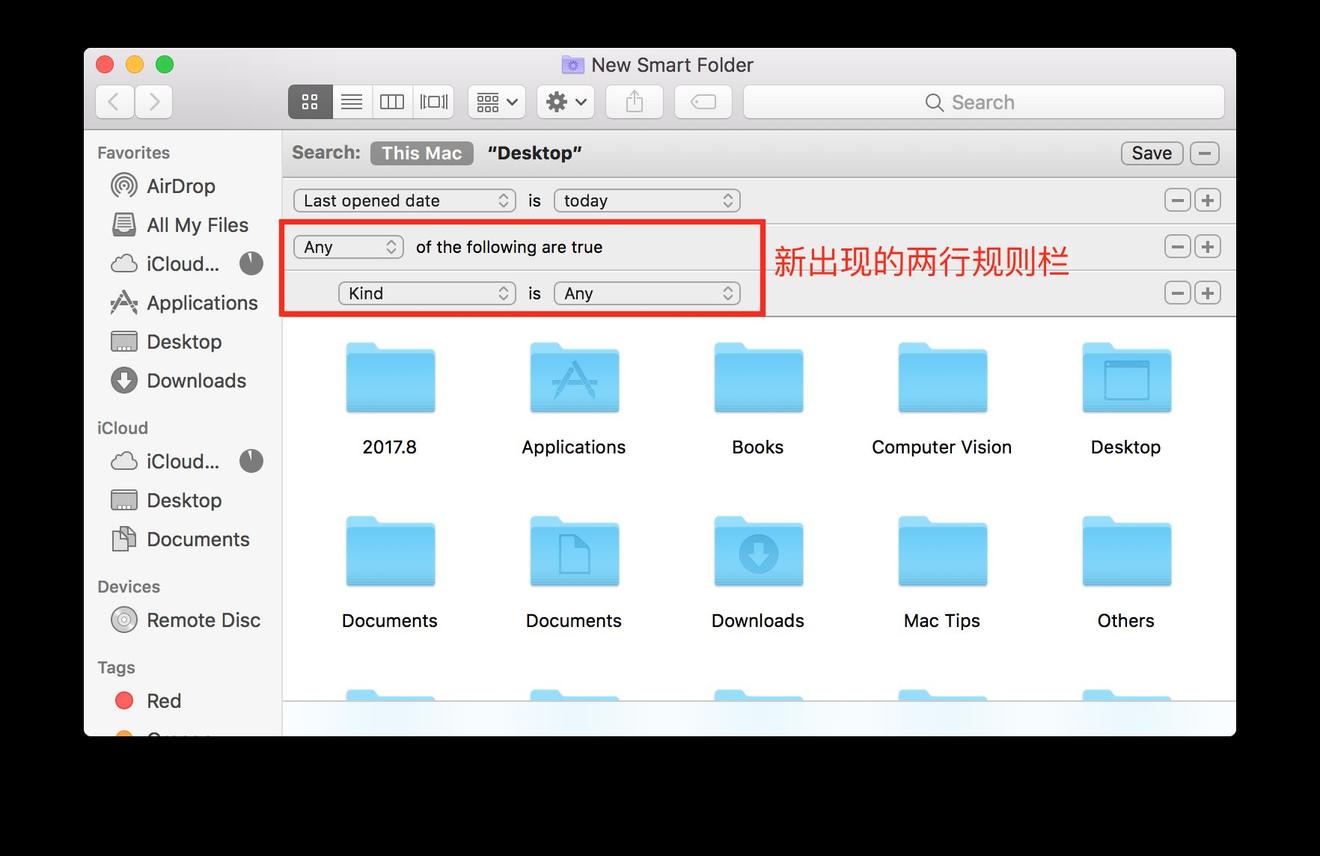1320x856 pixels.
Task: Click the Share icon in the toolbar
Action: click(x=634, y=101)
